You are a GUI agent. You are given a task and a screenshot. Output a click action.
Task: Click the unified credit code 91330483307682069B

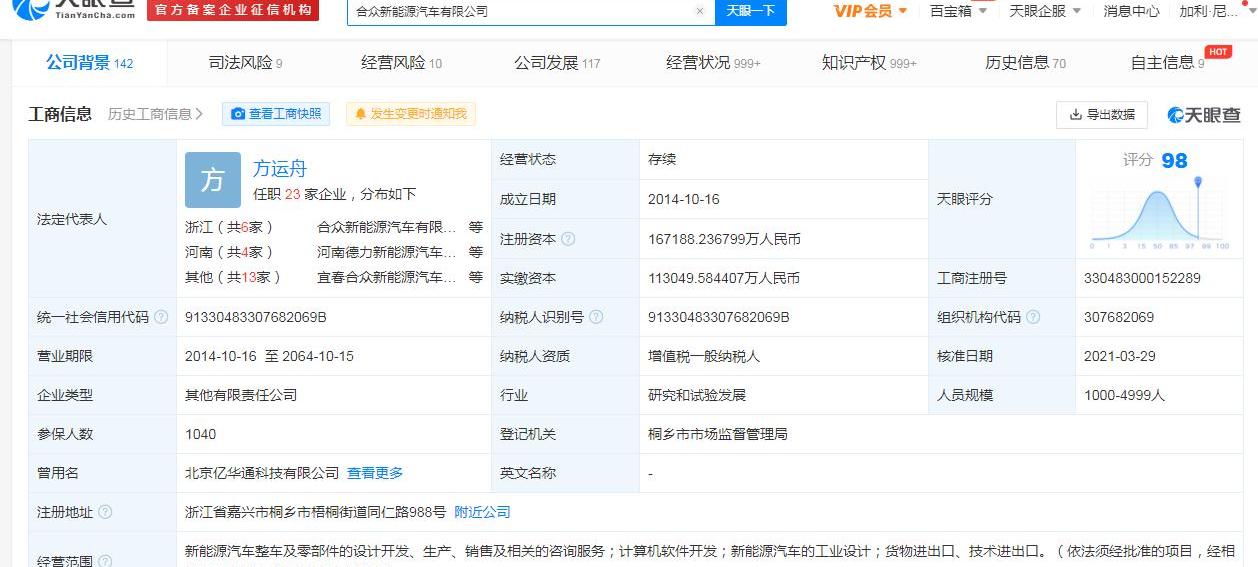tap(256, 317)
